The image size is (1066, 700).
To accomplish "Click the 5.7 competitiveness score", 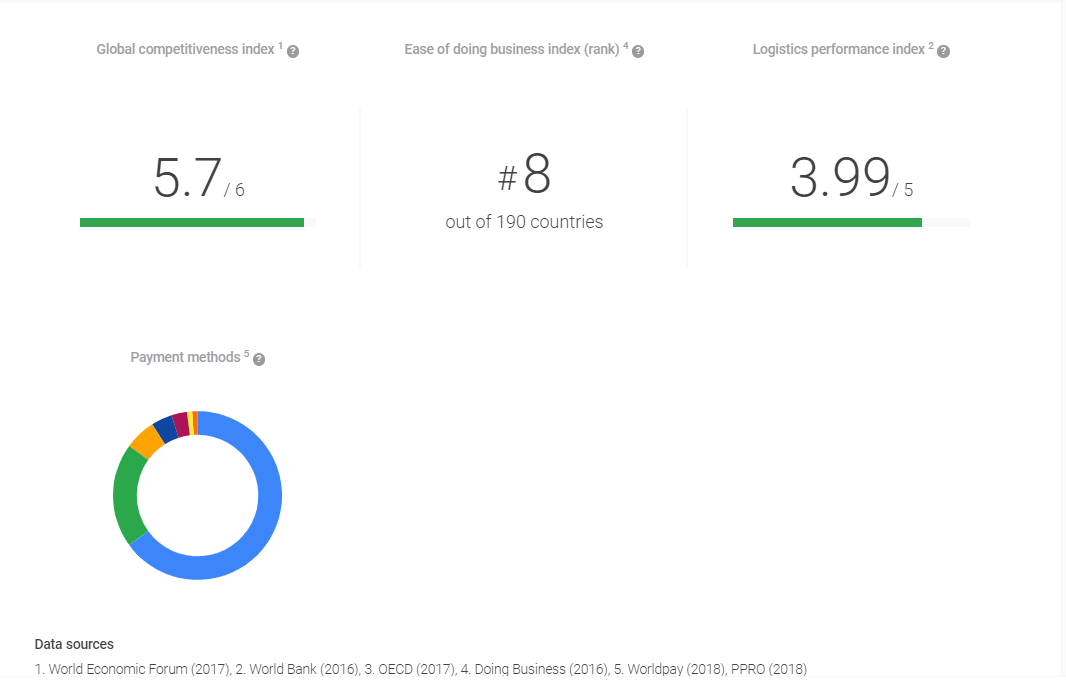I will tap(188, 180).
